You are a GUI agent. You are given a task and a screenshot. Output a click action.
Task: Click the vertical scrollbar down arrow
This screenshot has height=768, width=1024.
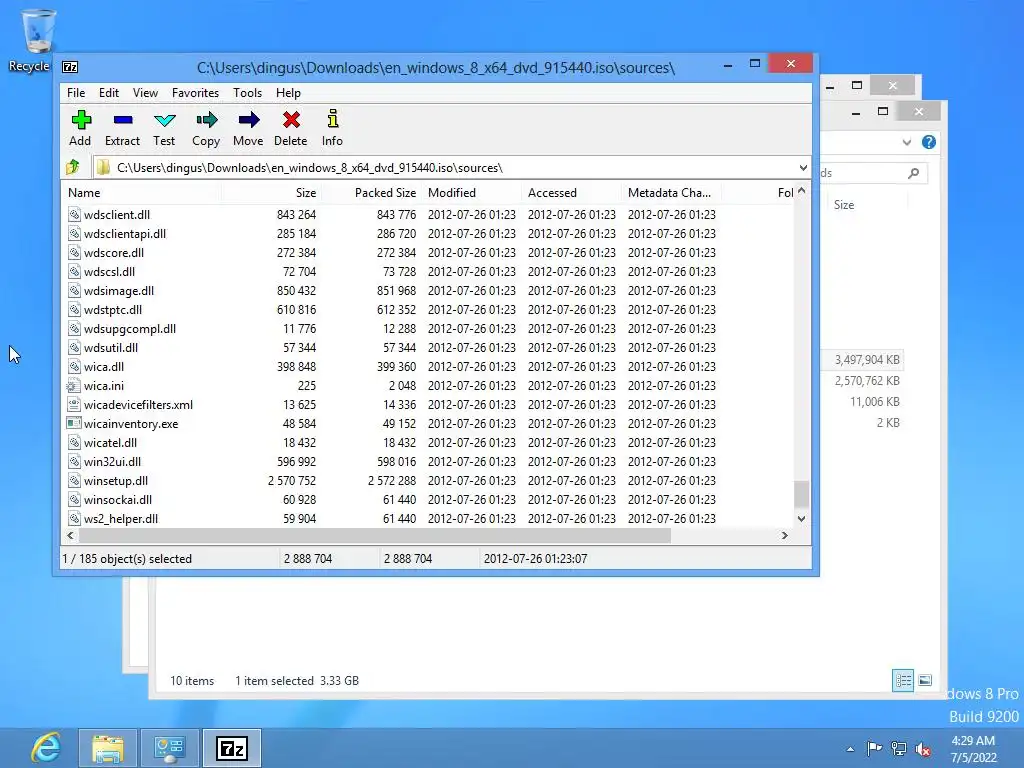coord(801,519)
